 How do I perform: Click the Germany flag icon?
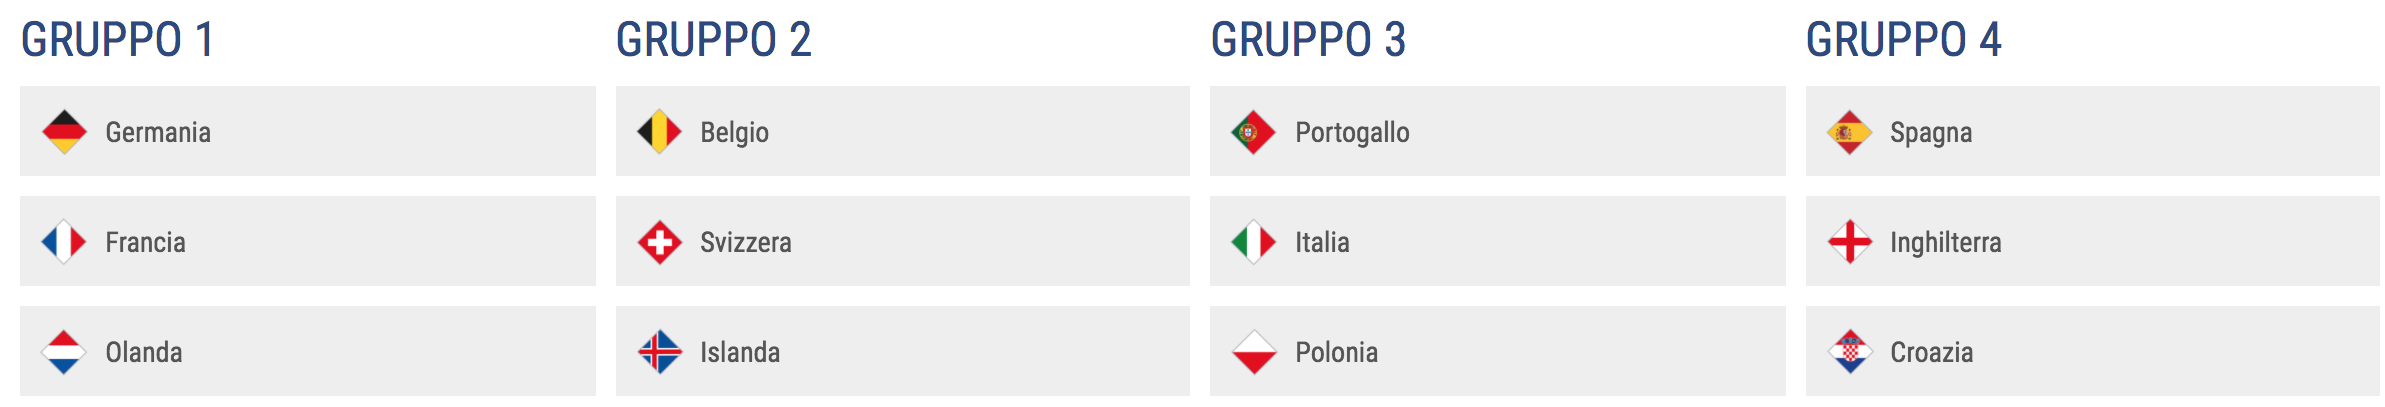64,132
